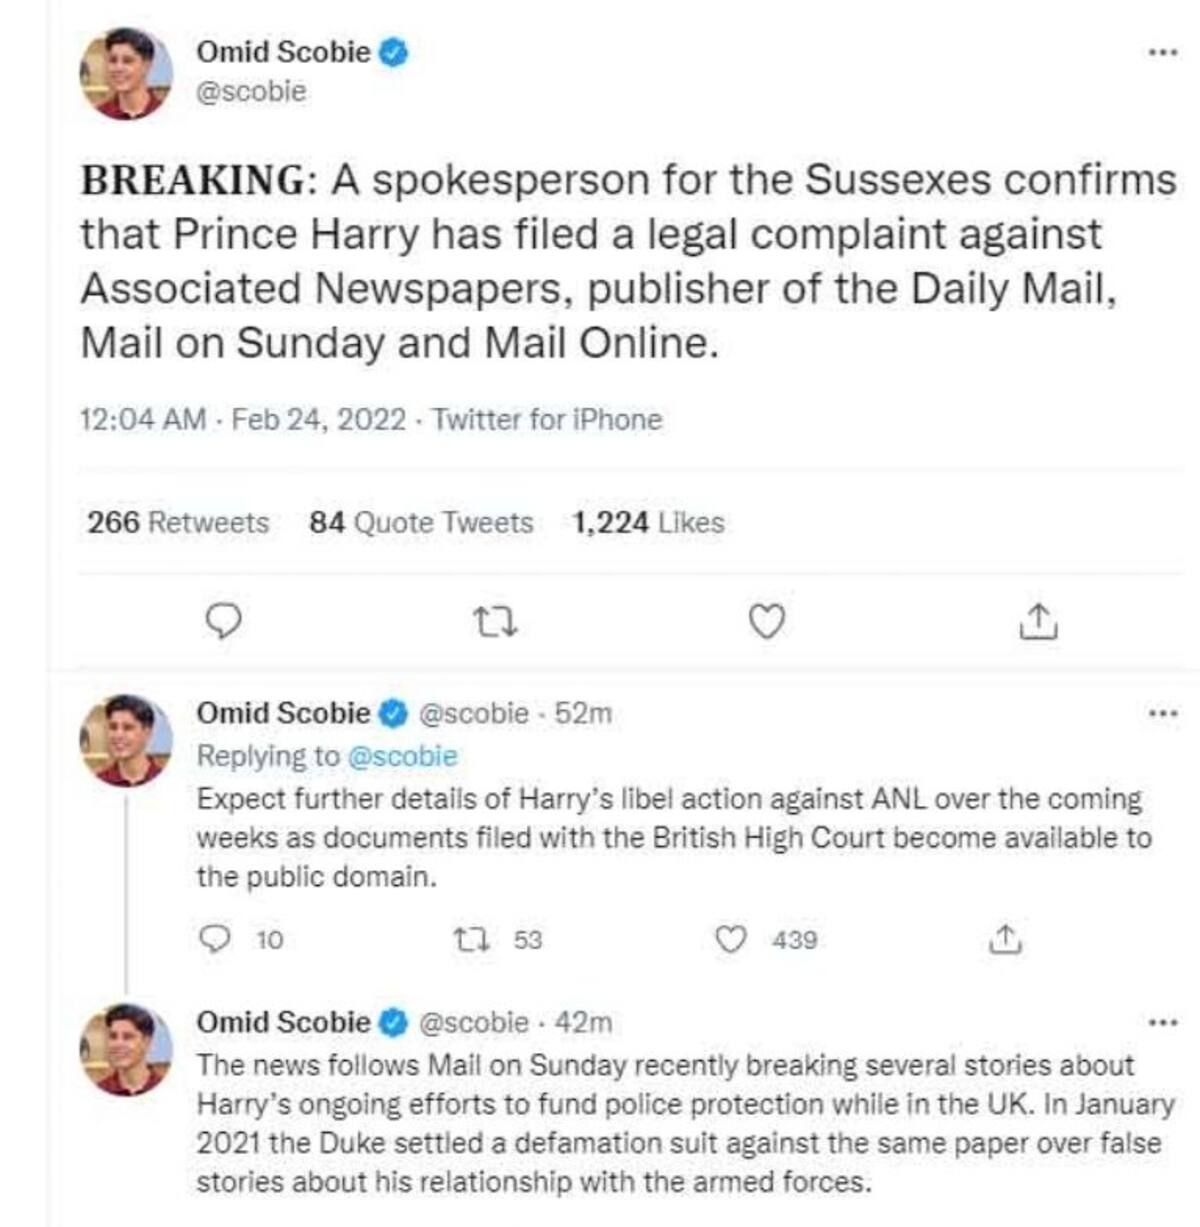Viewport: 1200px width, 1227px height.
Task: Click the main tweet's profile picture
Action: pos(126,73)
